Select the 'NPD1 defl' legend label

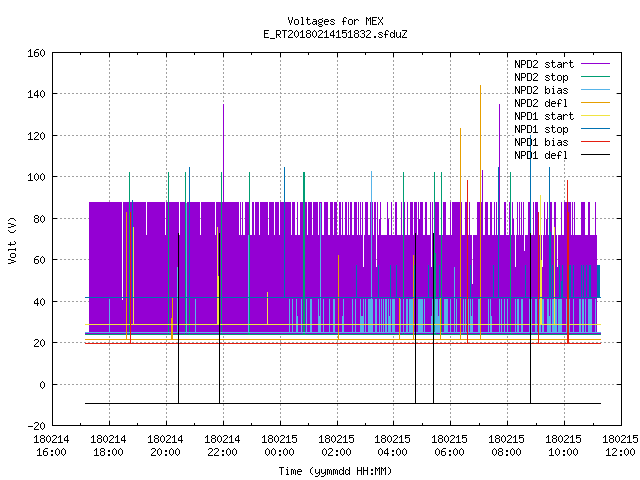tap(541, 156)
